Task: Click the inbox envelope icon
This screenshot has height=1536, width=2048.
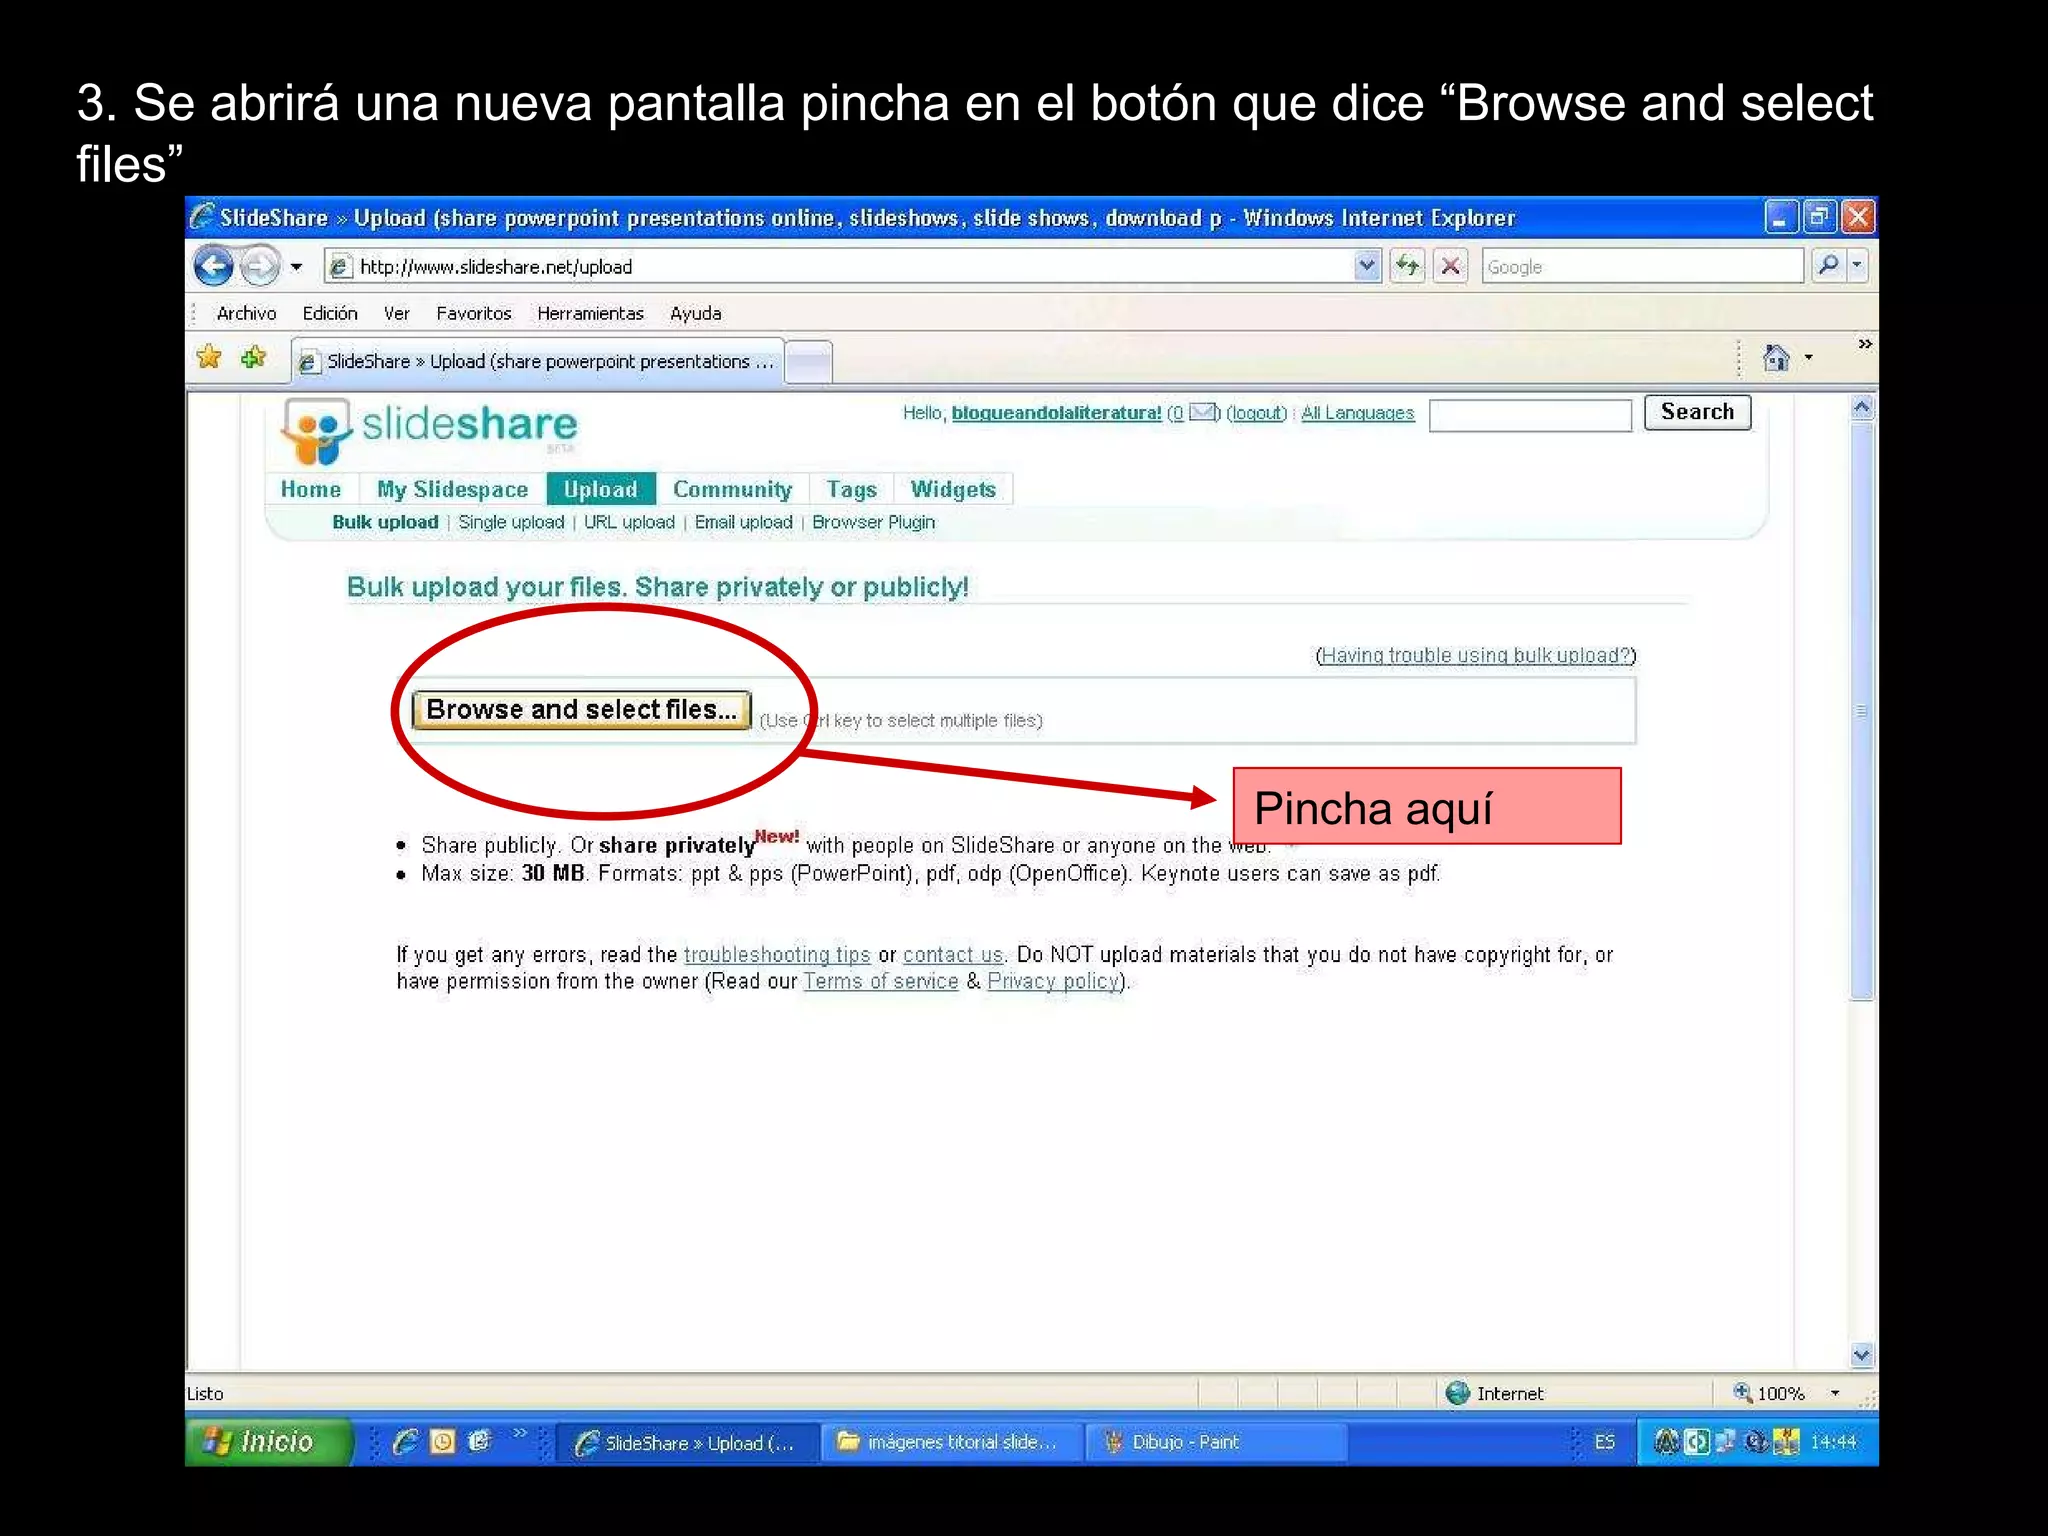Action: point(1202,412)
